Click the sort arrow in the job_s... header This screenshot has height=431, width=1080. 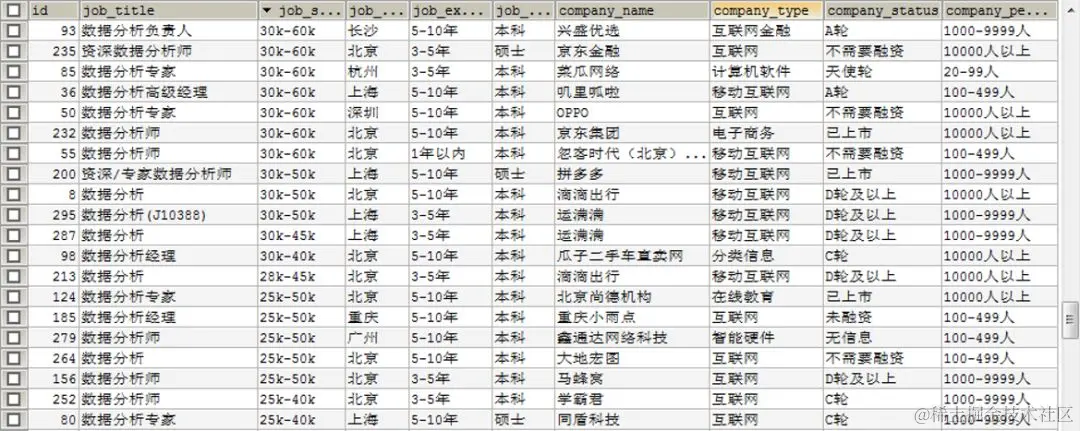click(268, 11)
